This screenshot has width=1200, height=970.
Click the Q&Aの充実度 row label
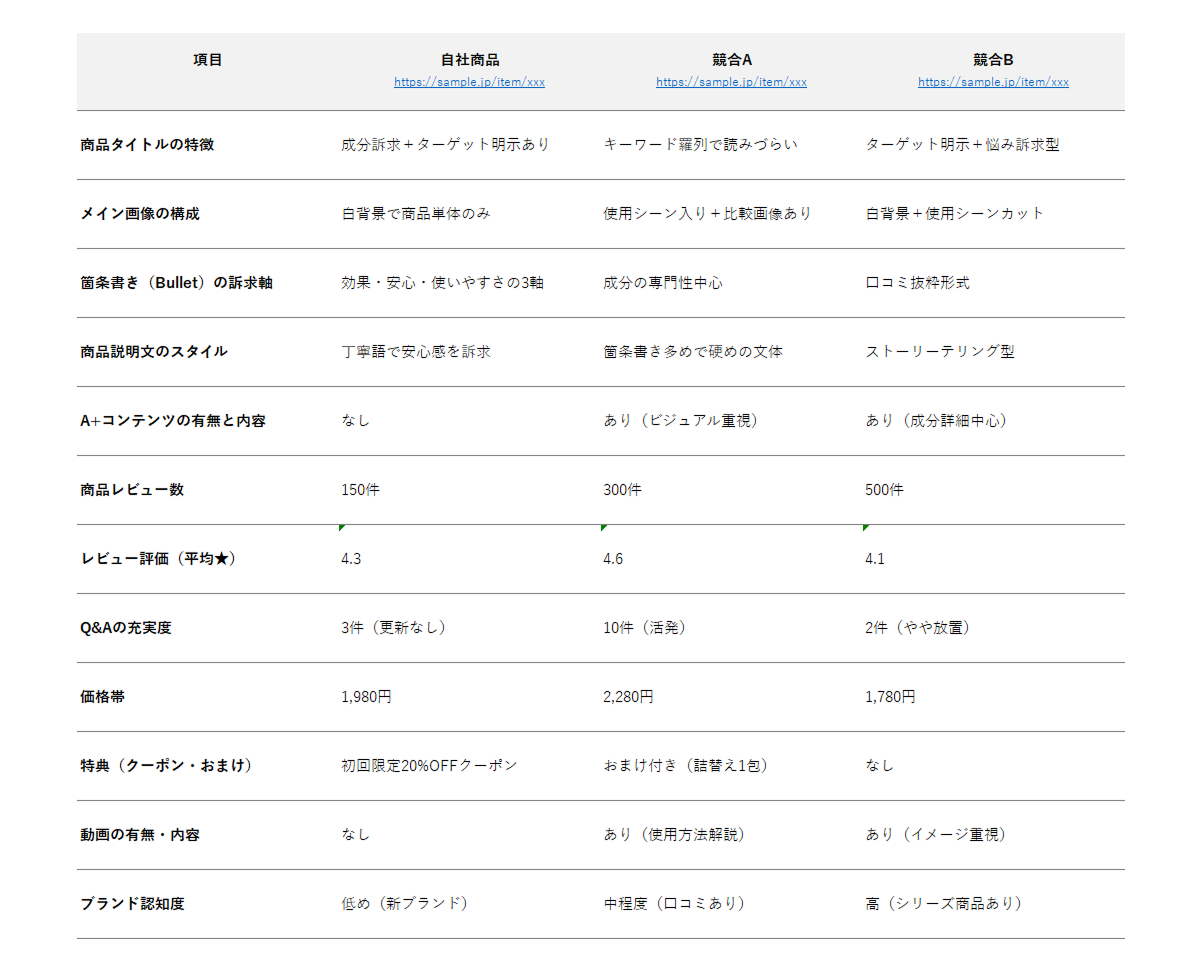[126, 628]
